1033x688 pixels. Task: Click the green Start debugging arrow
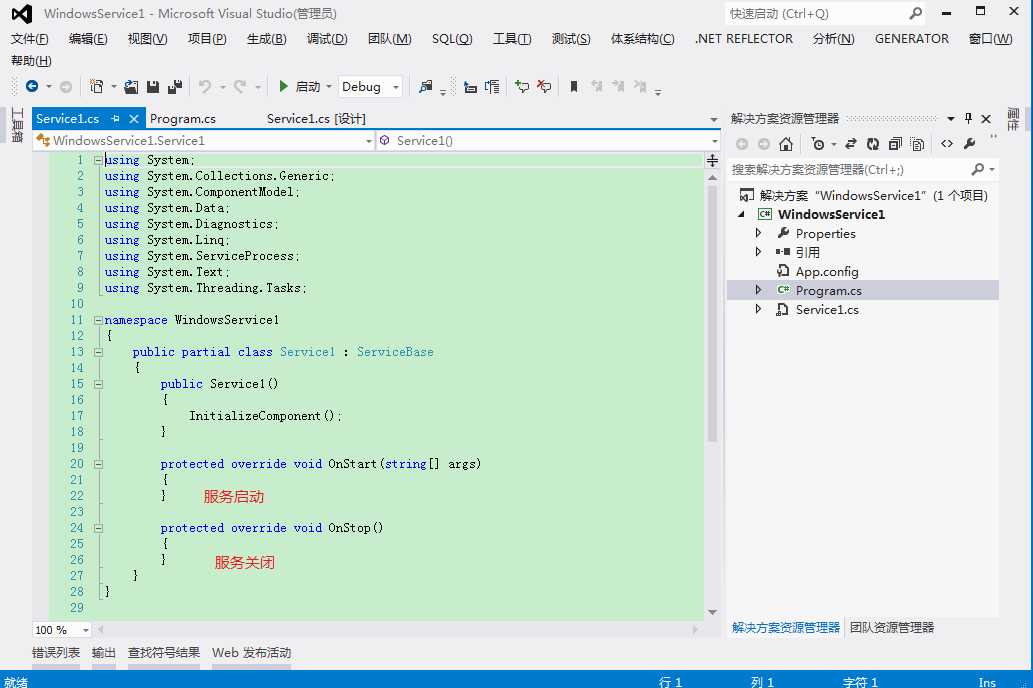pos(283,86)
